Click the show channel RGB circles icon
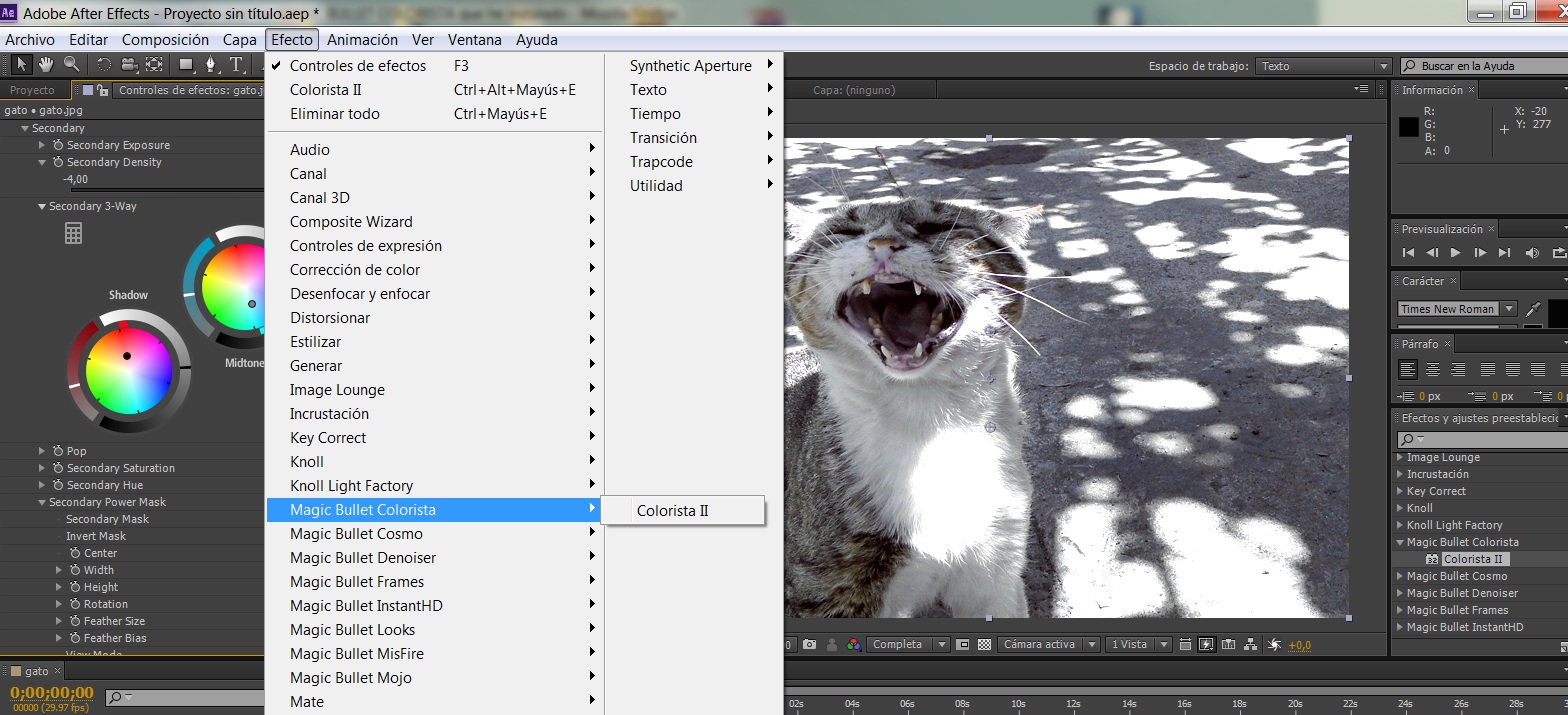The image size is (1568, 715). click(x=853, y=645)
